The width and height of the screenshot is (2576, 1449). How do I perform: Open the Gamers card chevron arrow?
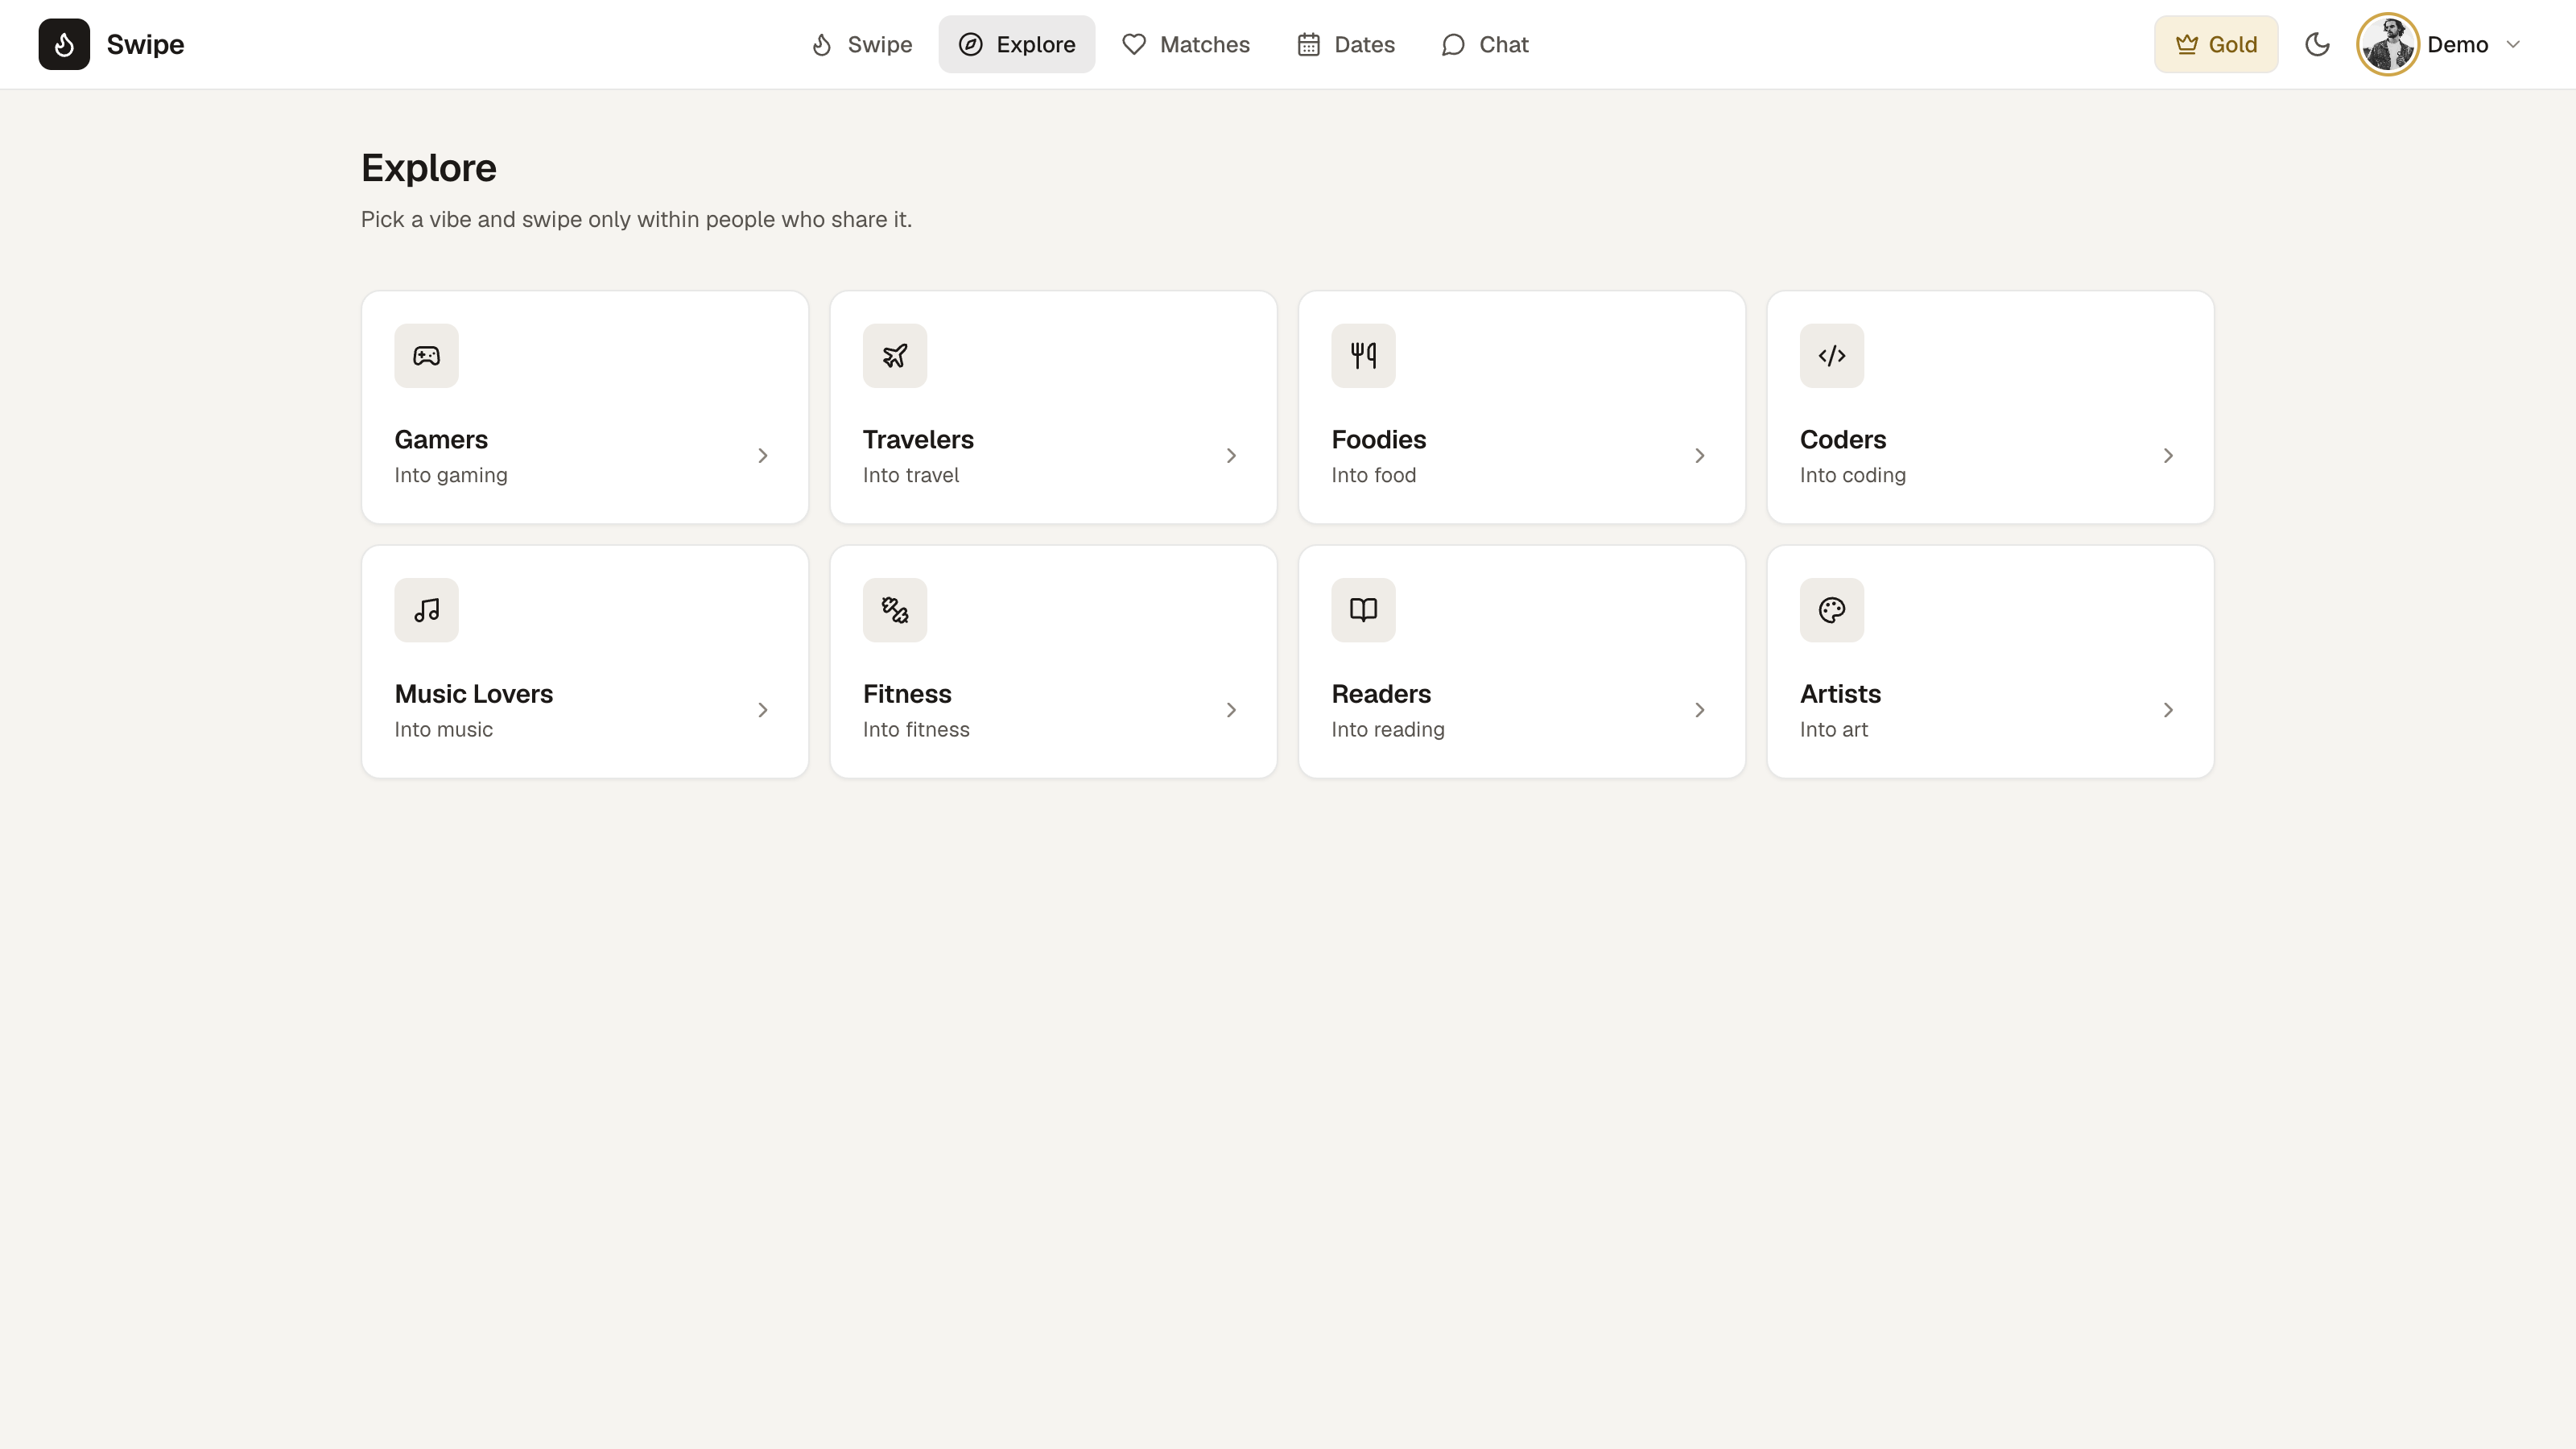pyautogui.click(x=763, y=456)
